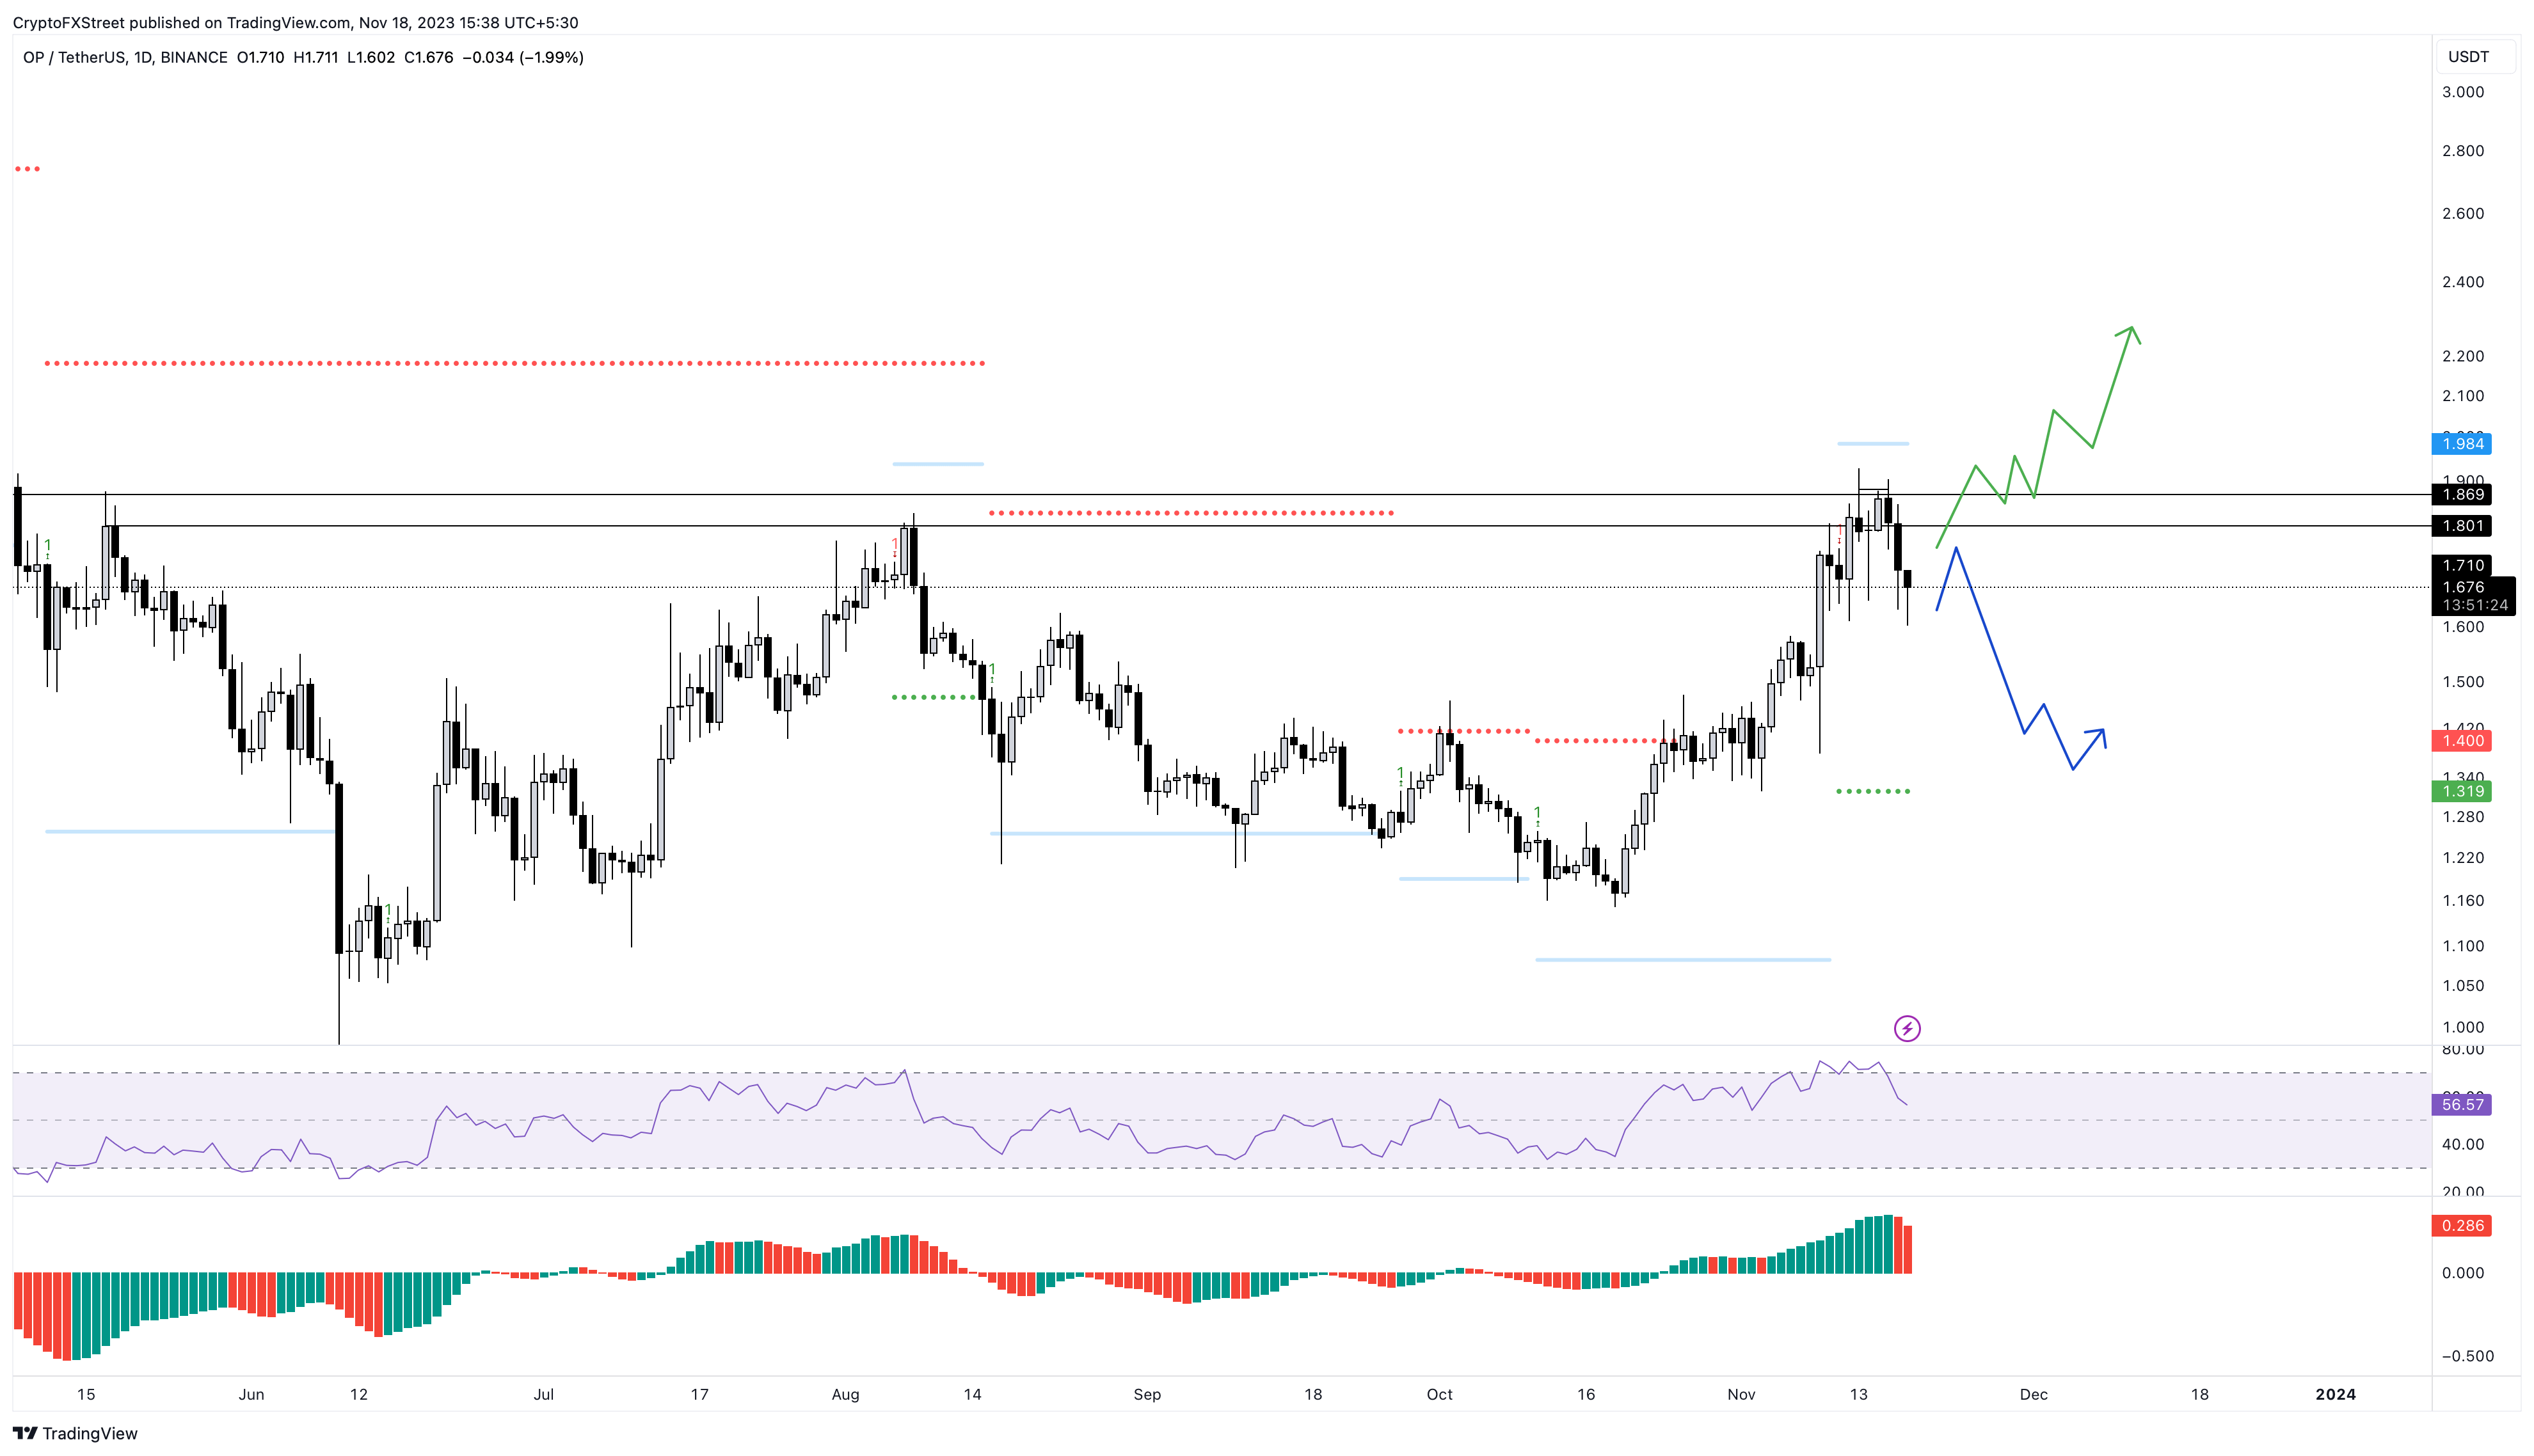Image resolution: width=2534 pixels, height=1456 pixels.
Task: Click the Nov label on time axis
Action: point(1741,1394)
